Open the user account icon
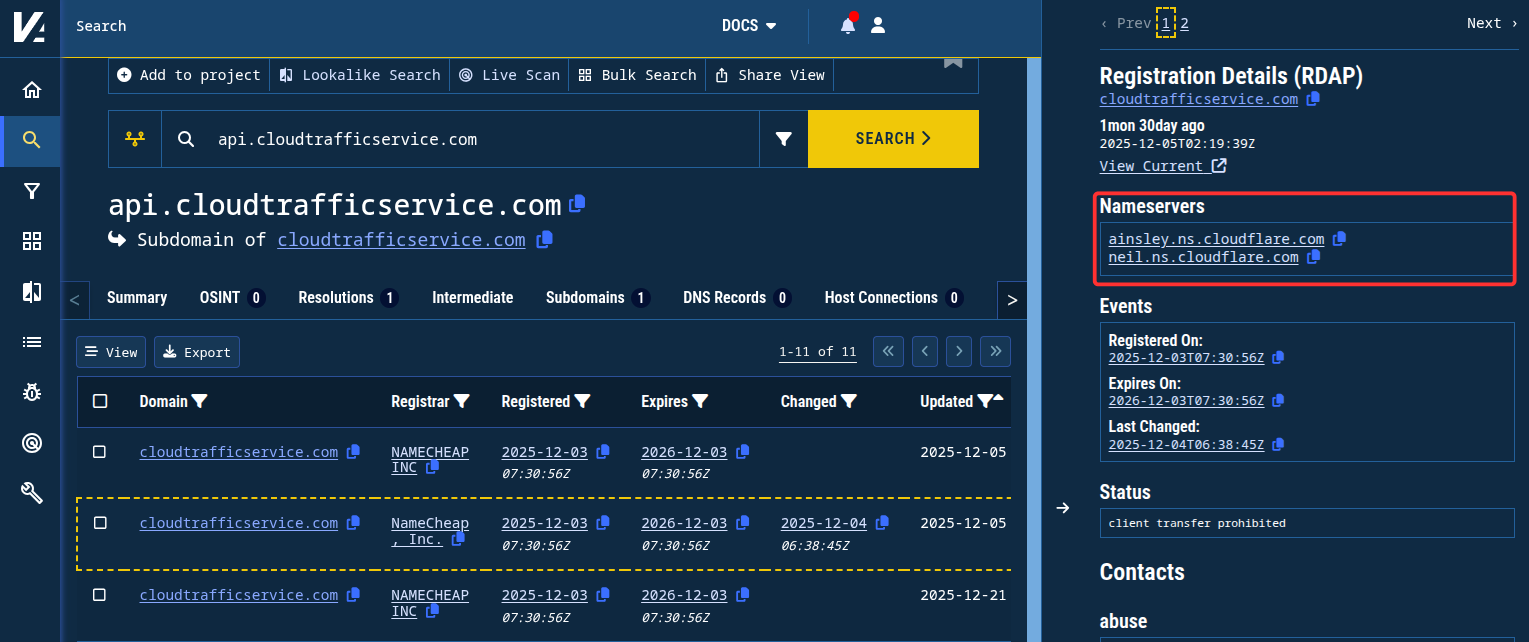The image size is (1529, 642). click(x=878, y=26)
